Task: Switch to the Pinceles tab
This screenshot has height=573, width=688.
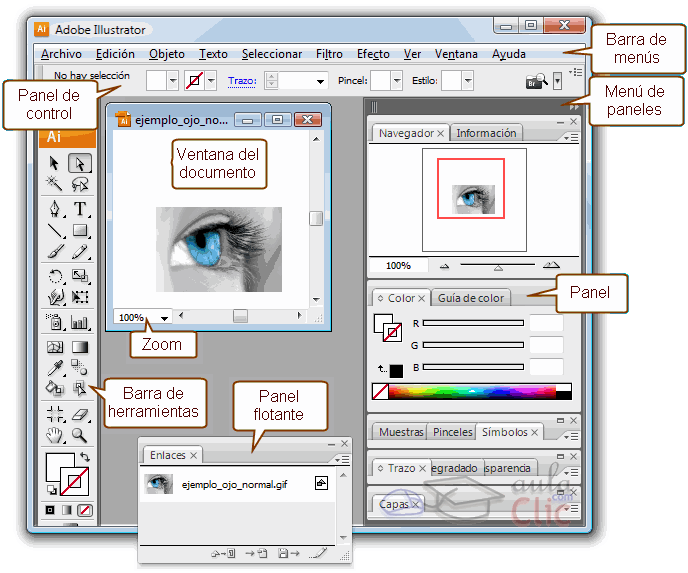Action: [x=452, y=432]
